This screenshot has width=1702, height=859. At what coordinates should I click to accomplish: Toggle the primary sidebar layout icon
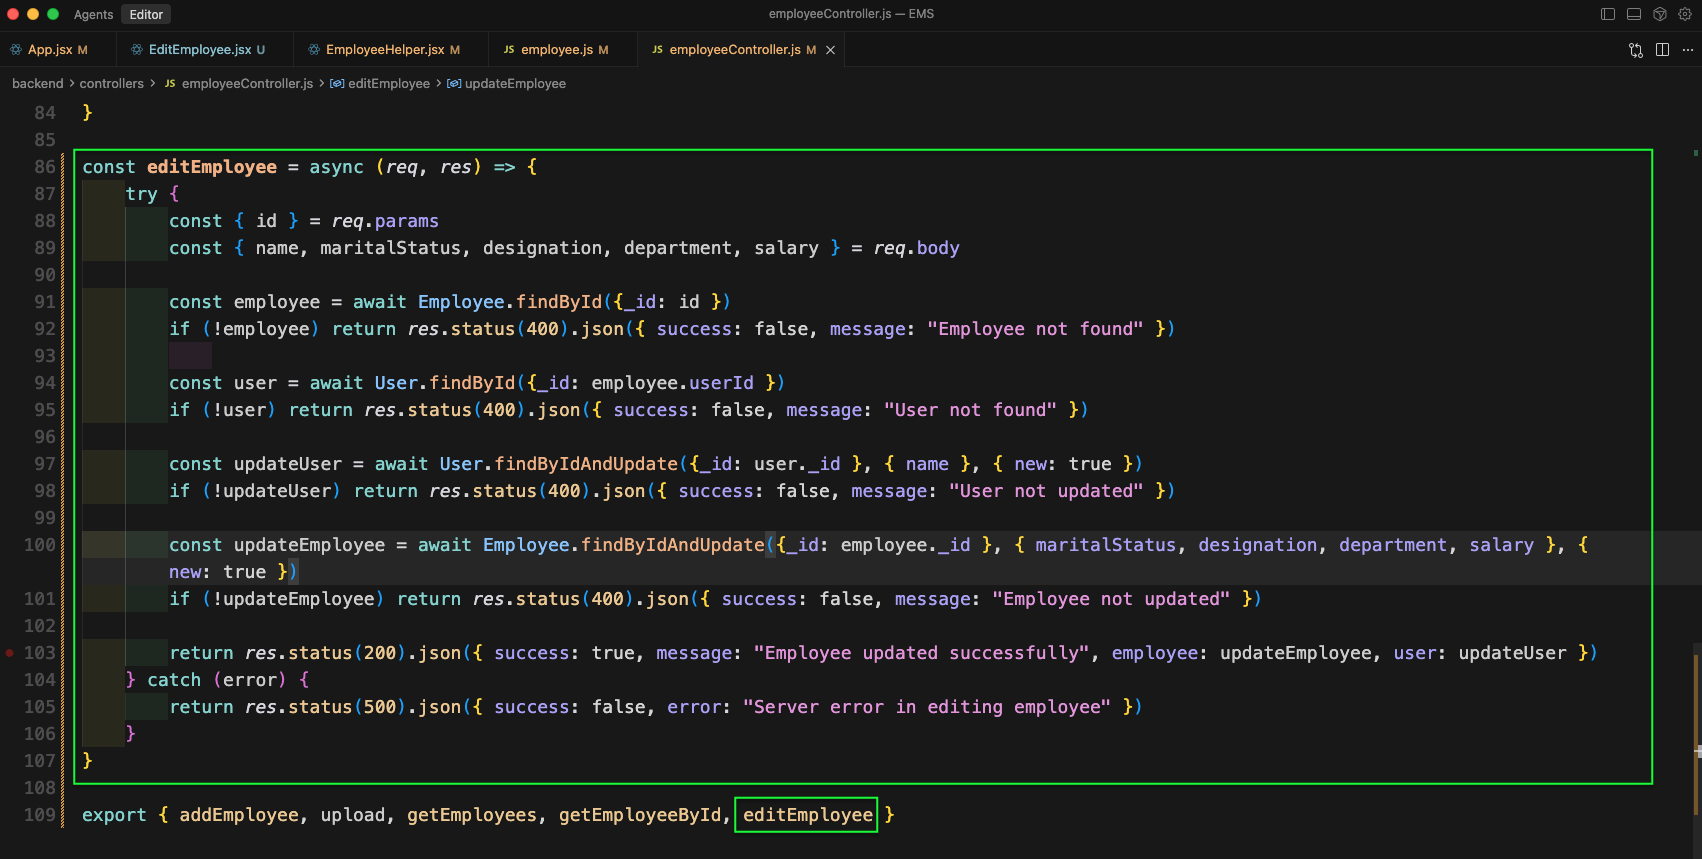click(x=1608, y=14)
